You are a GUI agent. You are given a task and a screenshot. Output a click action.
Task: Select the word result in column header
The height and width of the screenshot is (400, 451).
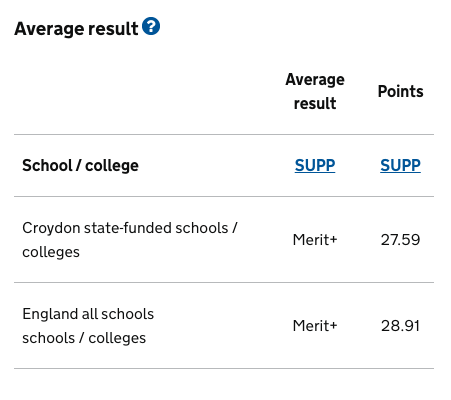coord(315,103)
